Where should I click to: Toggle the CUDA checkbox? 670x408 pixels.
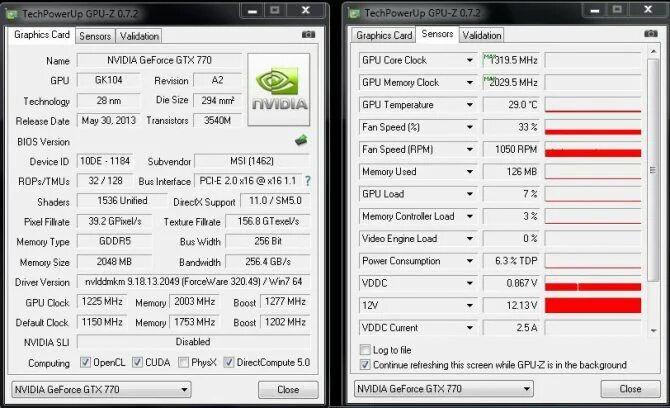pyautogui.click(x=137, y=362)
